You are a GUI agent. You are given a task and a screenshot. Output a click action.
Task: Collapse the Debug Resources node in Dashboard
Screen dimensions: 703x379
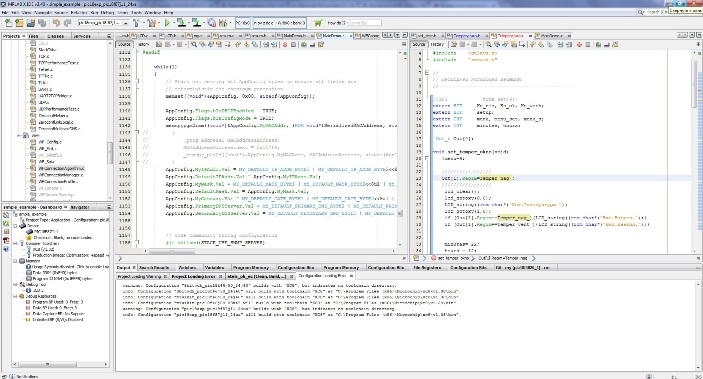(x=15, y=296)
